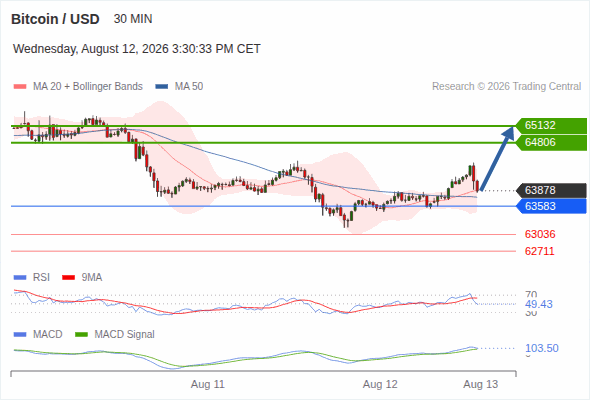Click the RSI blue legend swatch
Image resolution: width=590 pixels, height=400 pixels.
20,278
